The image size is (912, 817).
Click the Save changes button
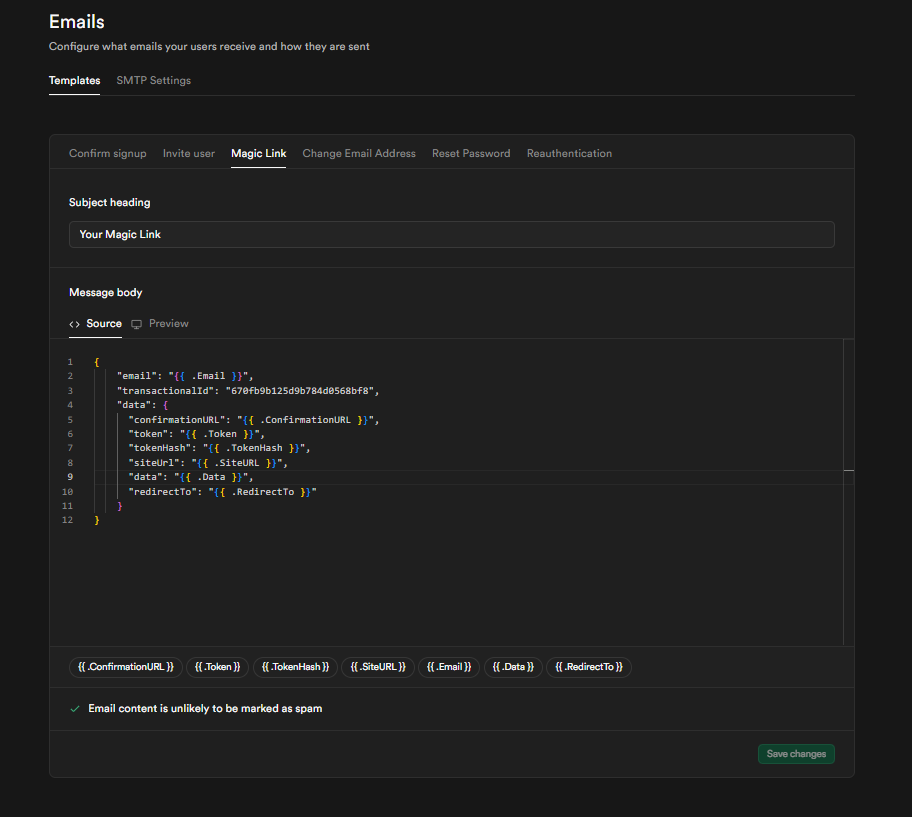796,754
